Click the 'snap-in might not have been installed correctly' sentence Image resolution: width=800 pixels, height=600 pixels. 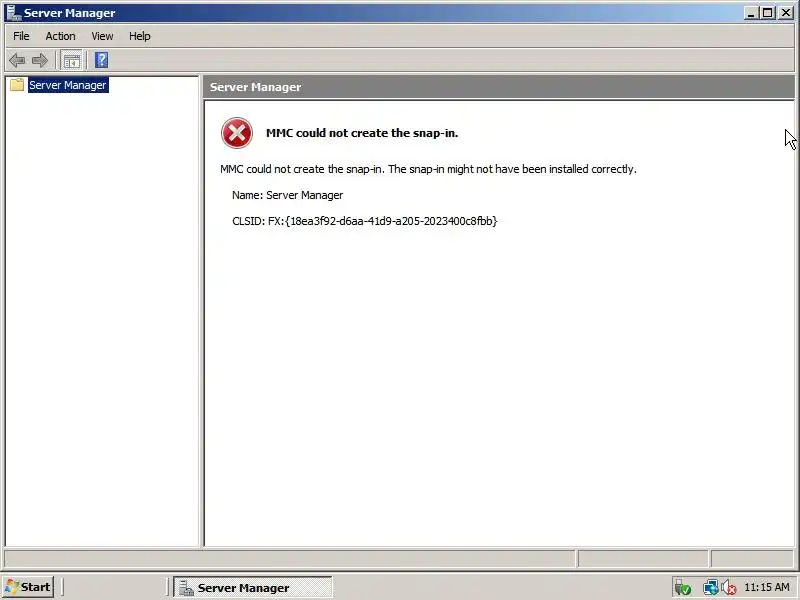[x=512, y=169]
